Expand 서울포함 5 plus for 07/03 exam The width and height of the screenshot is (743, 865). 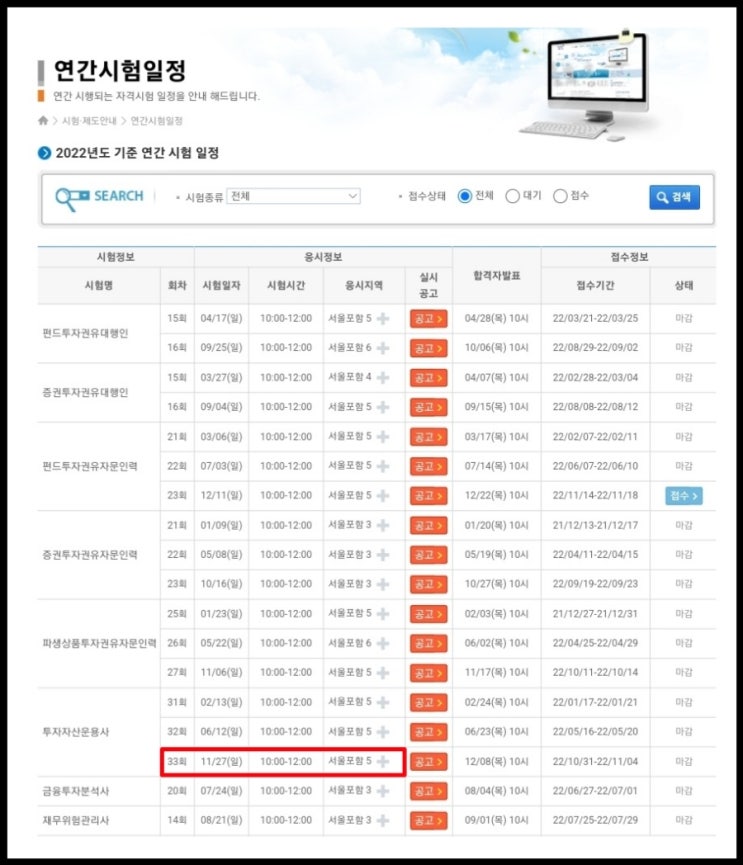383,466
